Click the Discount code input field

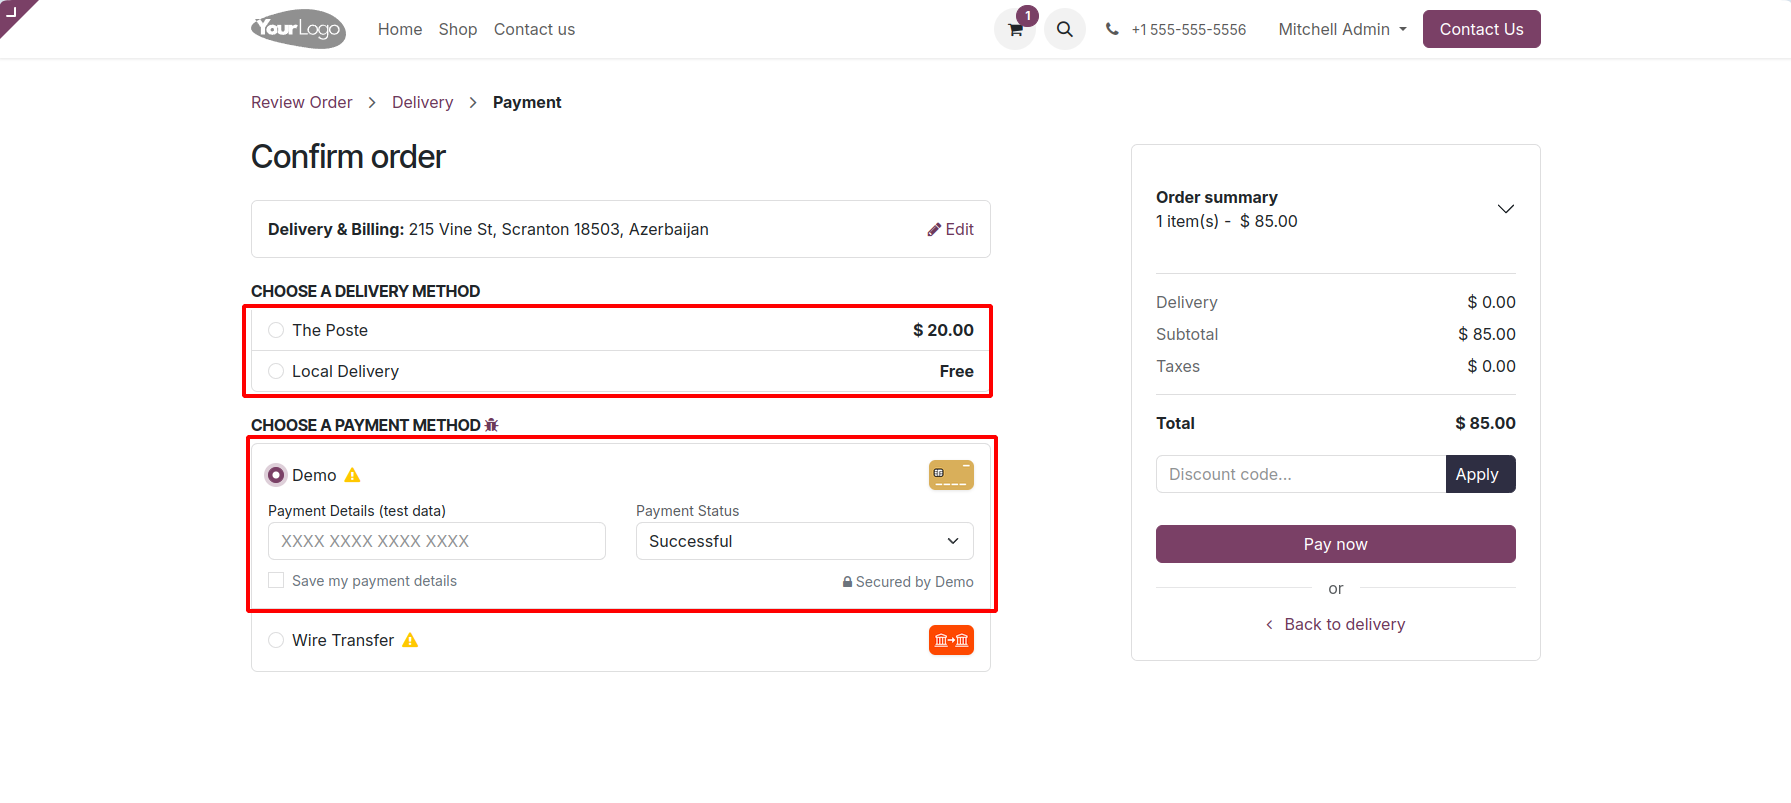point(1300,474)
